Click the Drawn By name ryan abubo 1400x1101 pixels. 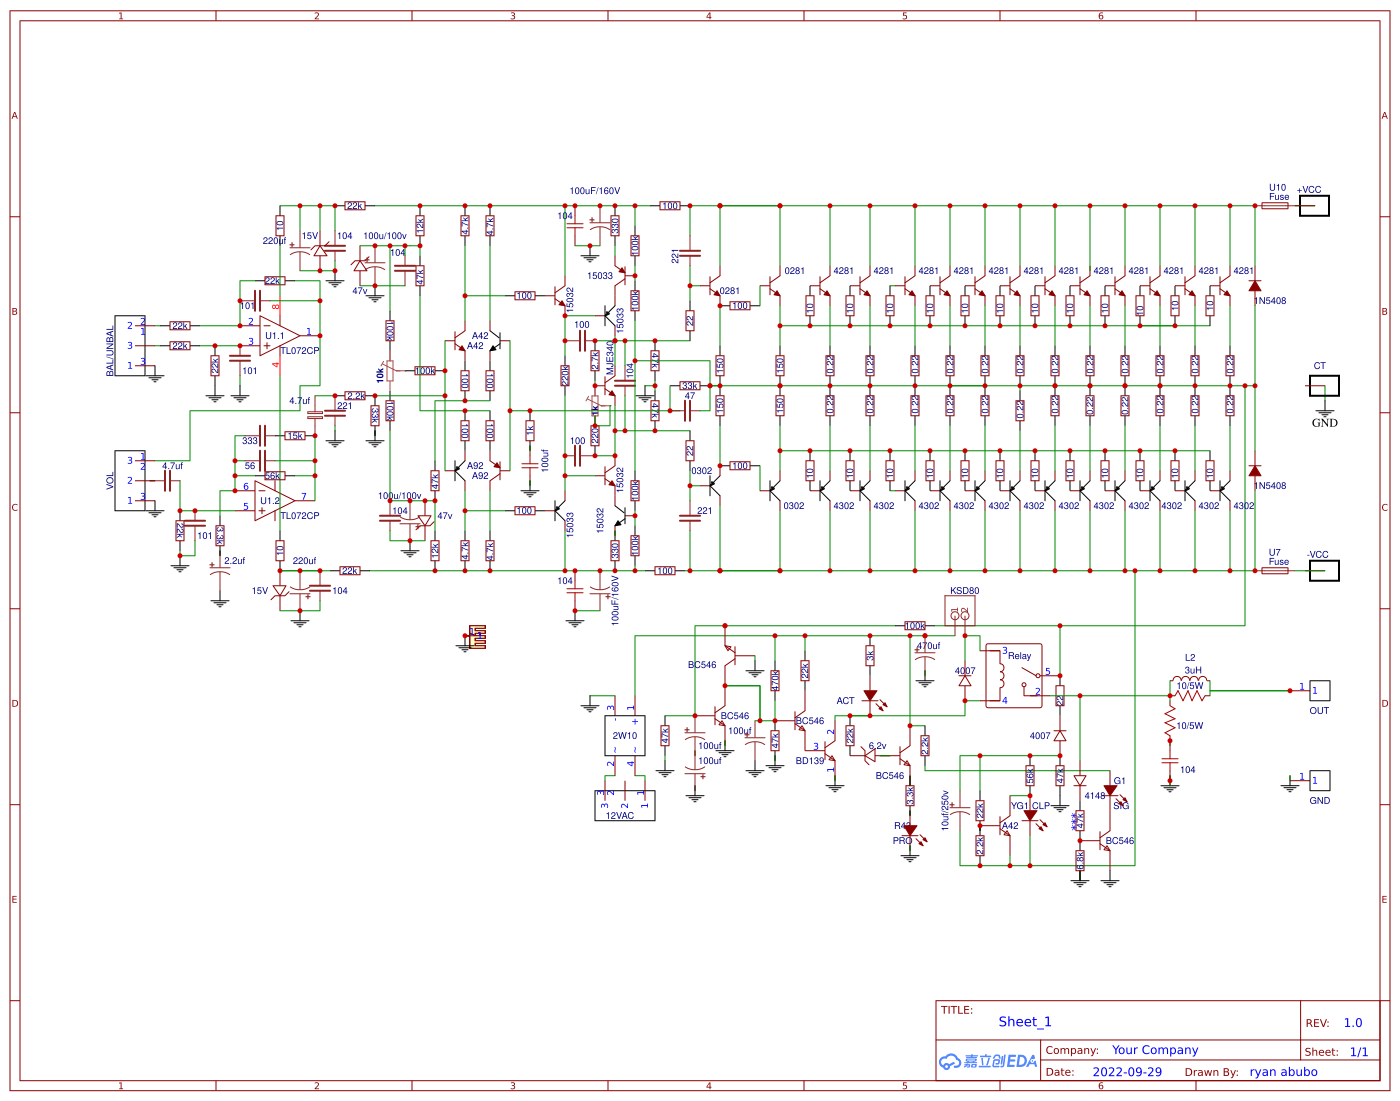point(1283,1071)
